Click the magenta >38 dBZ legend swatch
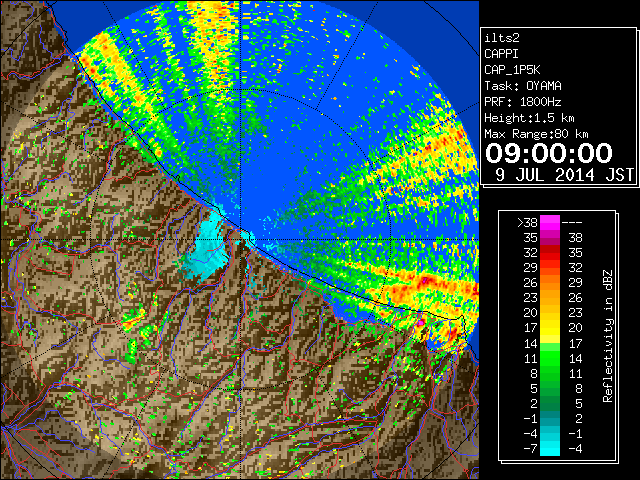This screenshot has width=640, height=480. click(x=550, y=222)
